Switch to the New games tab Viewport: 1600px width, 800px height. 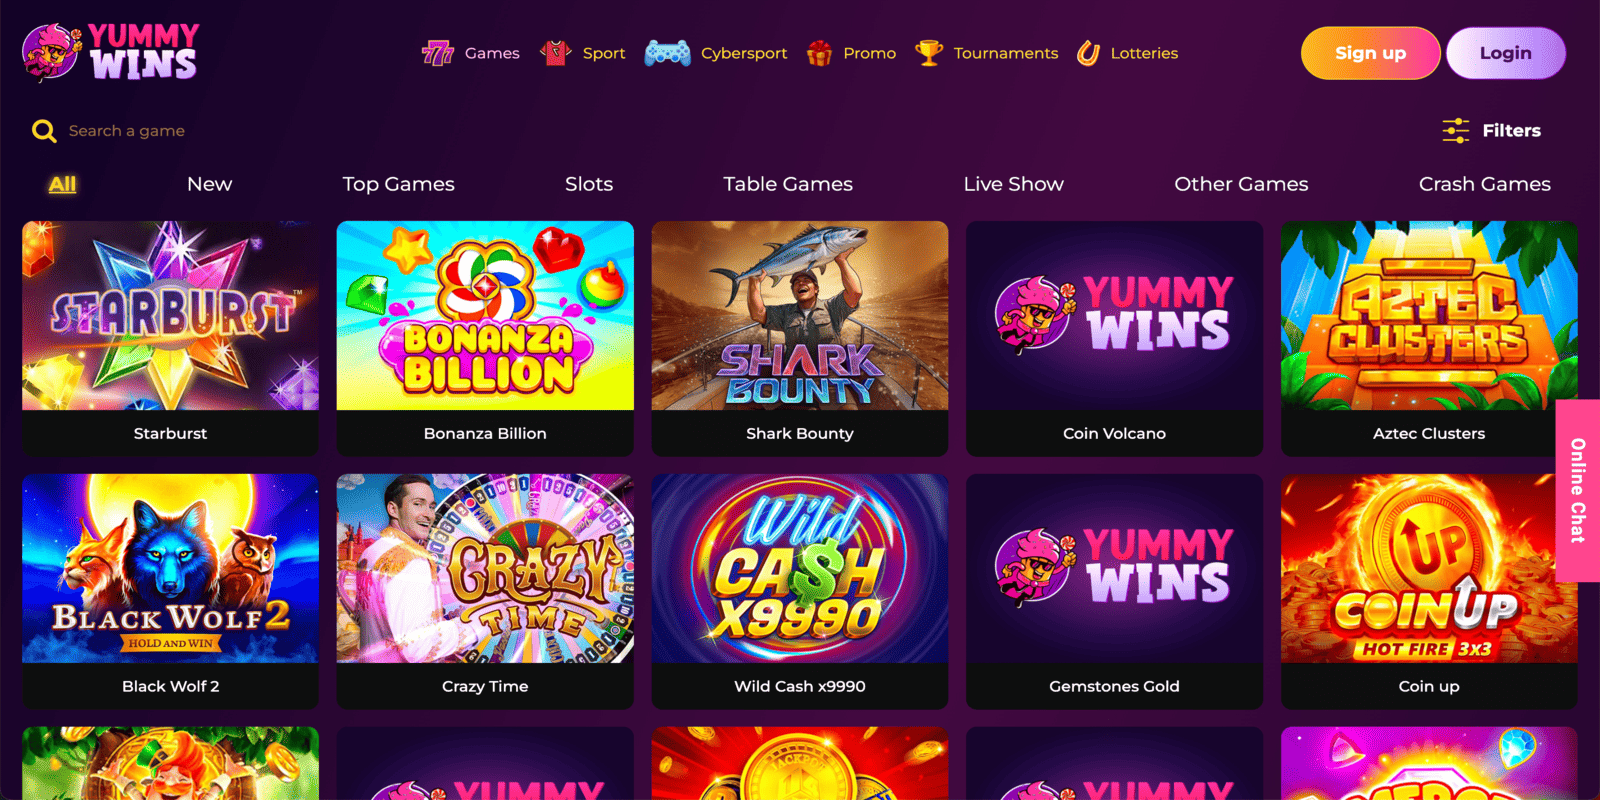coord(209,184)
